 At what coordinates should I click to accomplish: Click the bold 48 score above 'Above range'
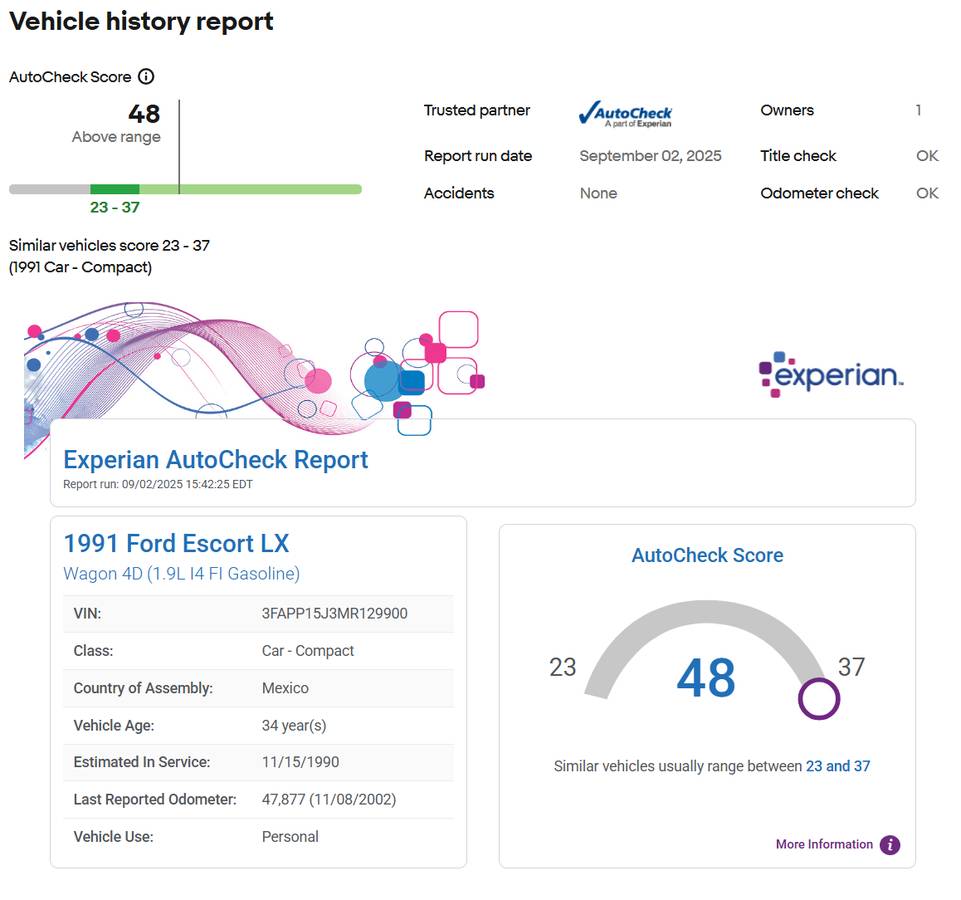click(144, 114)
